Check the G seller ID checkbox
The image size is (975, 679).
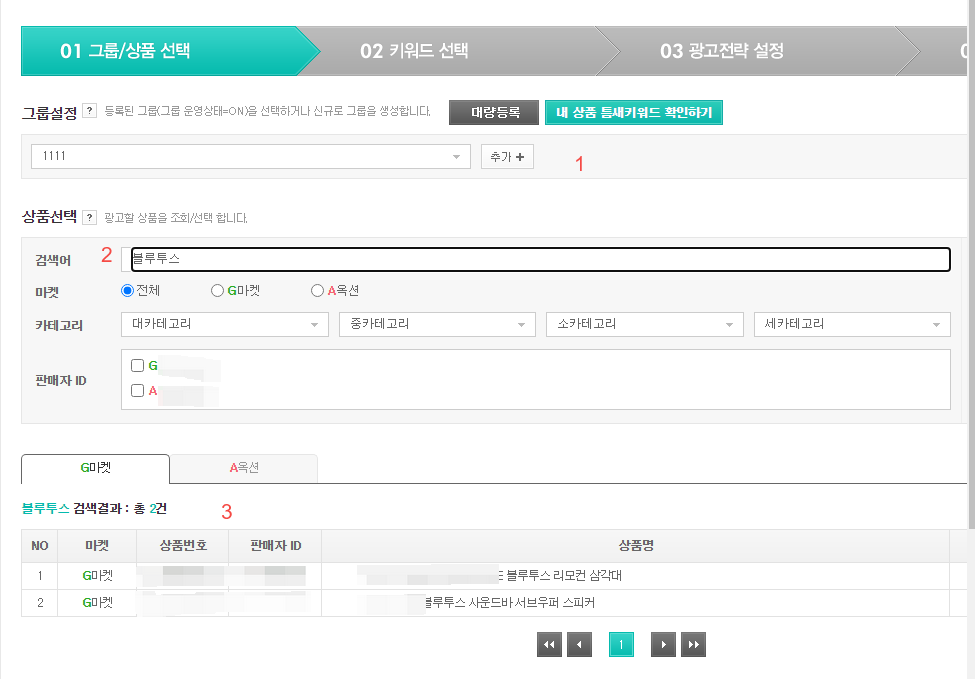click(x=137, y=366)
